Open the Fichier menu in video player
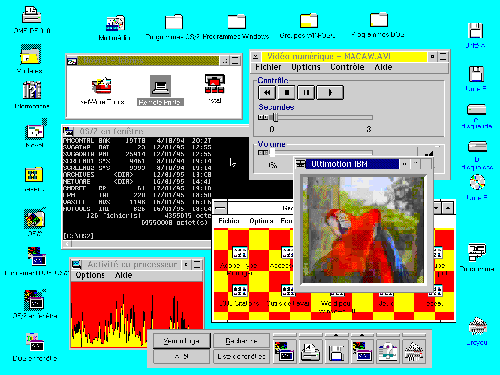500x375 pixels. click(268, 67)
